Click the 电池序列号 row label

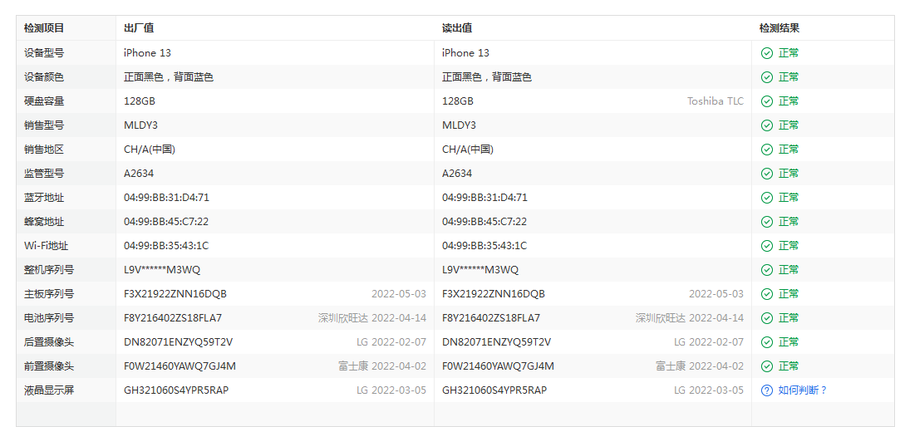point(49,318)
